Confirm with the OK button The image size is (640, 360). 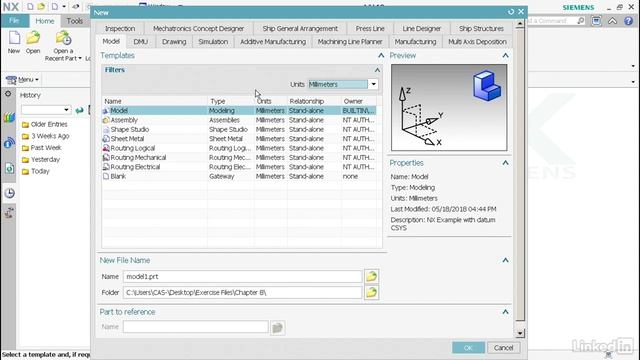tap(468, 348)
